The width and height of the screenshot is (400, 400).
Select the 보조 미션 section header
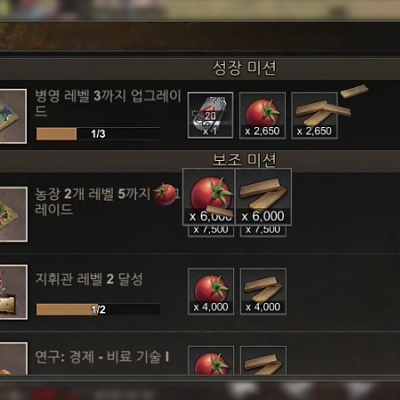244,160
